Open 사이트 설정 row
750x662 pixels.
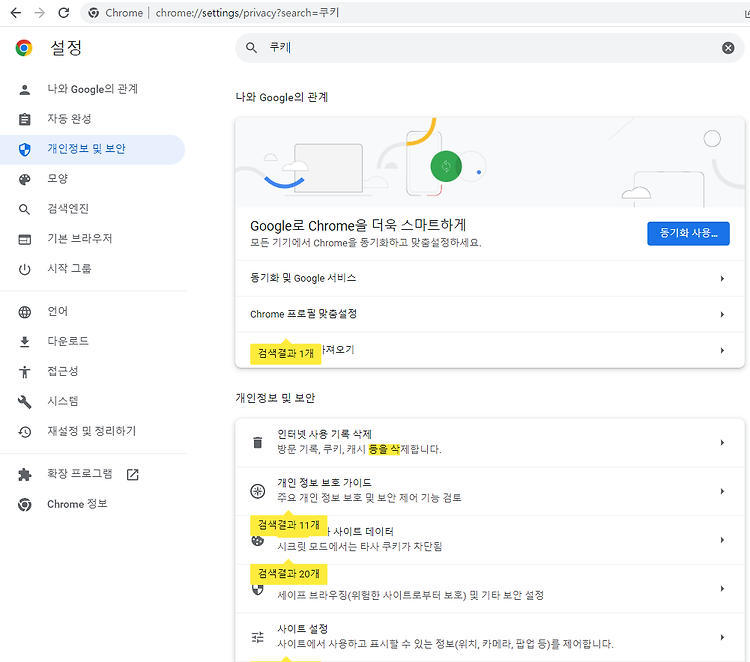click(x=490, y=637)
